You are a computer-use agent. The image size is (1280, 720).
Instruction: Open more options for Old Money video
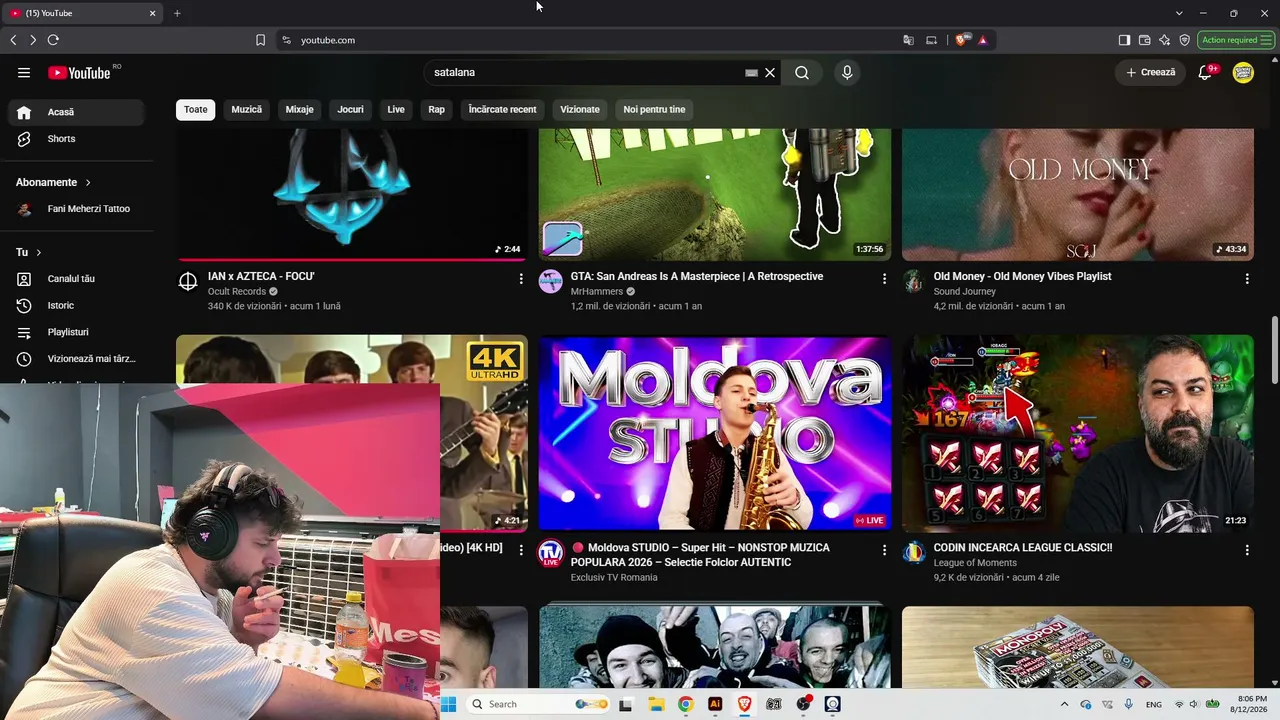tap(1247, 279)
